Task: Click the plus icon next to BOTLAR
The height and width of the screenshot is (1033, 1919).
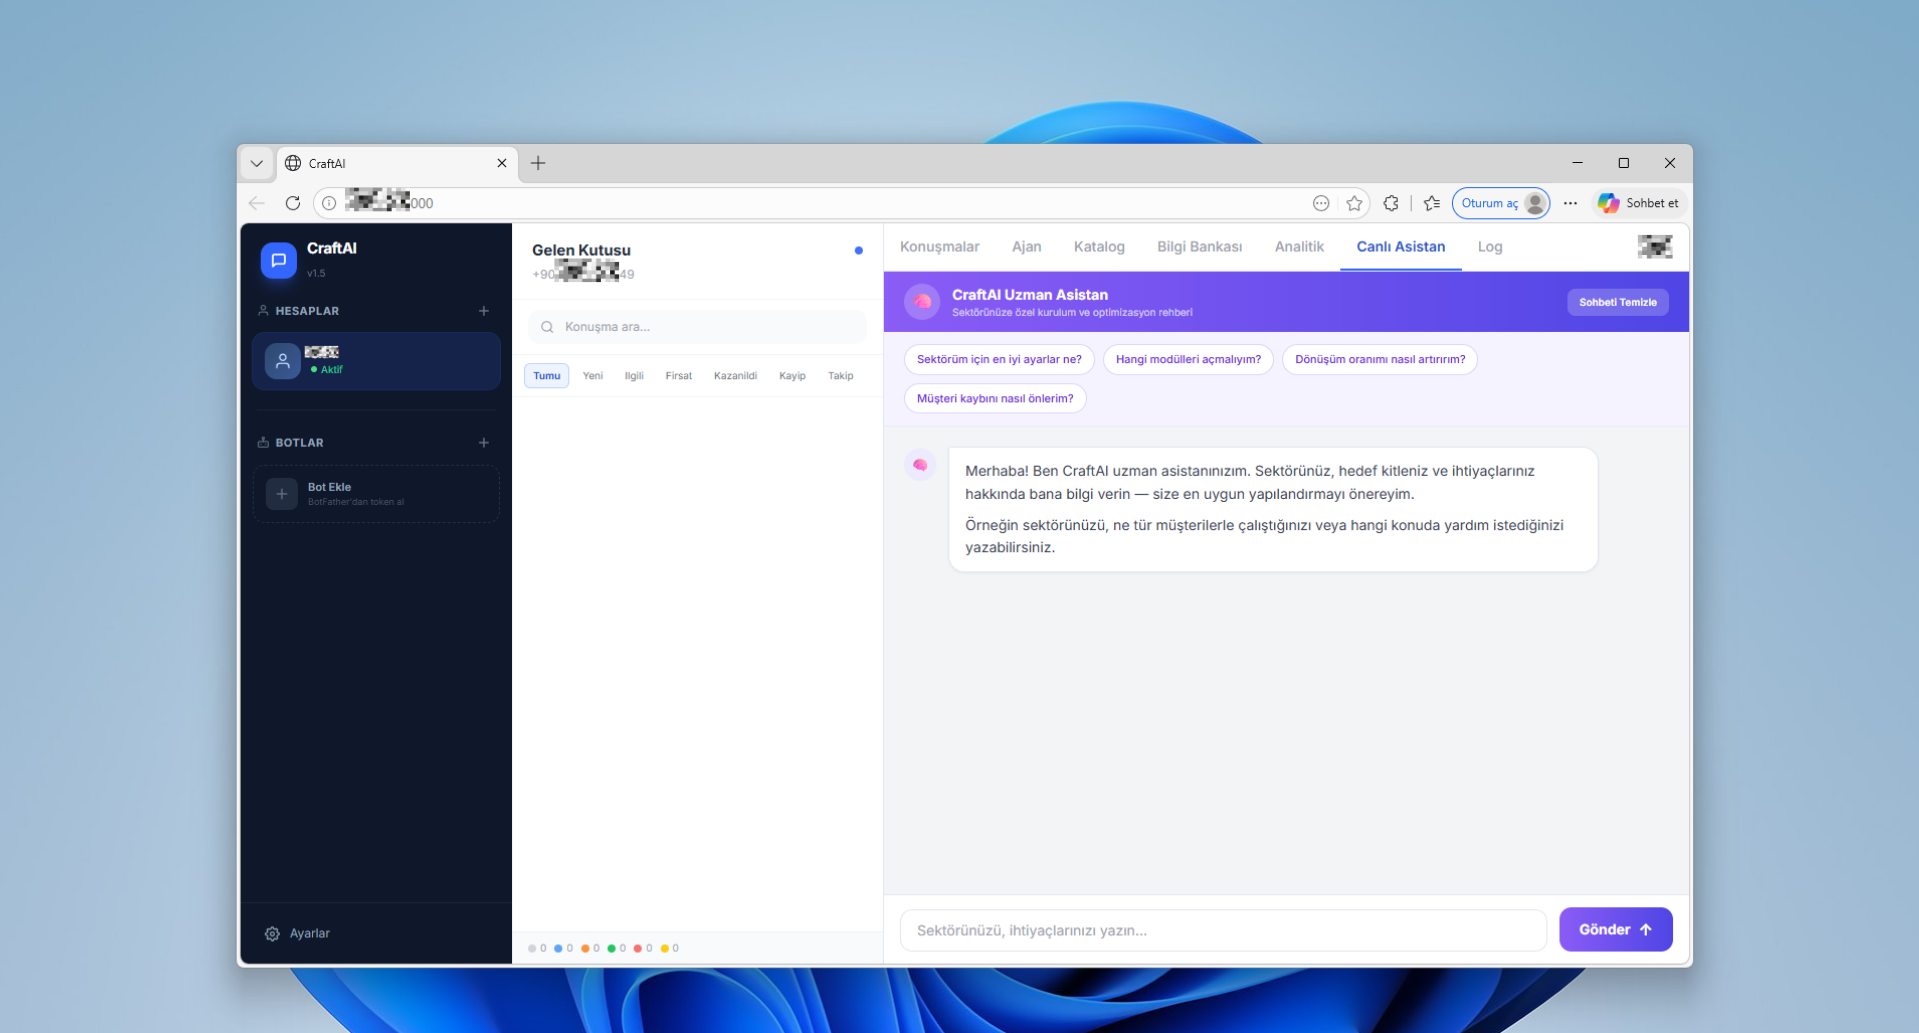Action: click(x=484, y=442)
